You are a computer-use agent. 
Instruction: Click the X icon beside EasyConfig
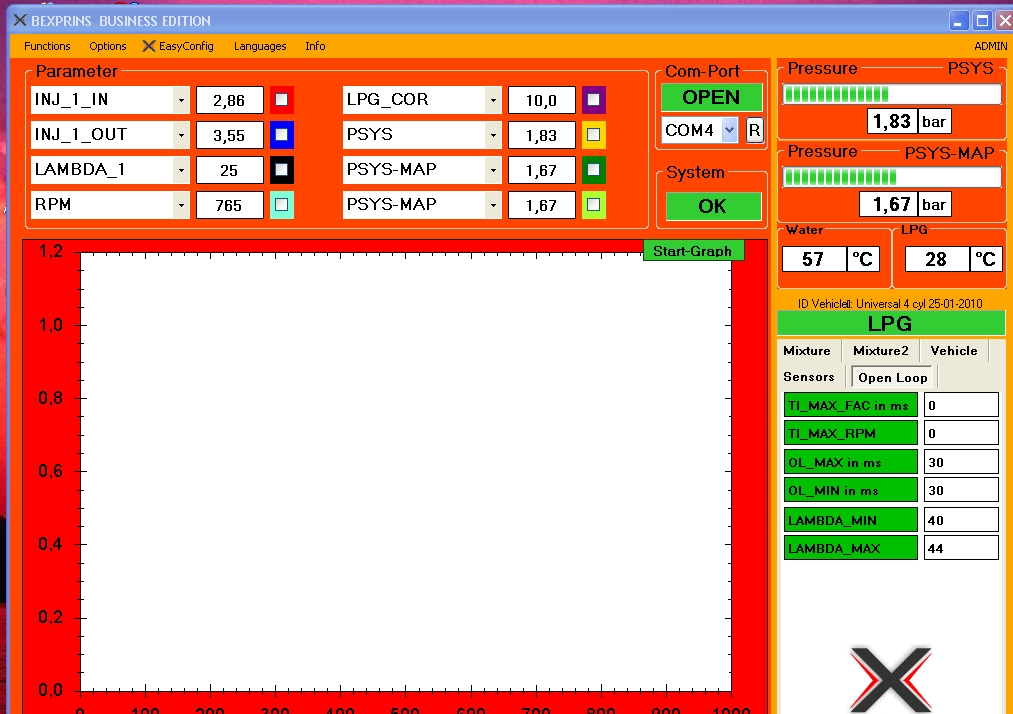point(149,46)
